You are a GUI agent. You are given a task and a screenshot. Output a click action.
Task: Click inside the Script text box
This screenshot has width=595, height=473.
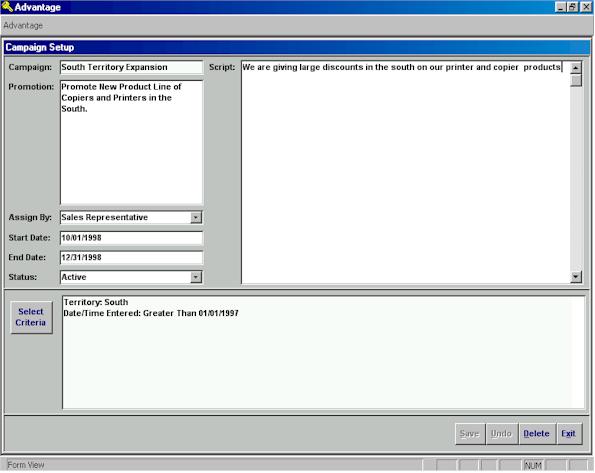click(x=405, y=172)
